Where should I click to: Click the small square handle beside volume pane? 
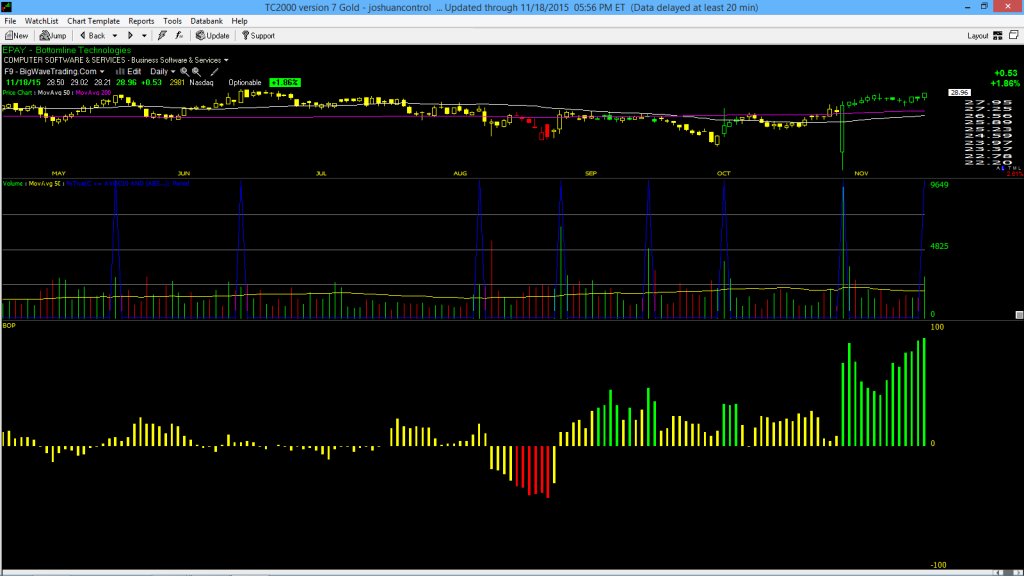[1019, 315]
